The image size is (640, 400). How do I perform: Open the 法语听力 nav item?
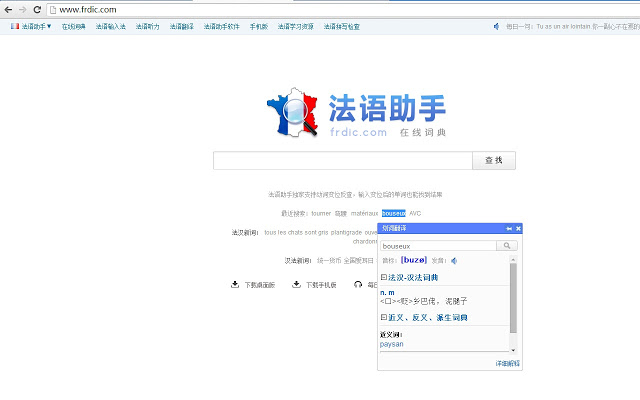click(x=147, y=27)
